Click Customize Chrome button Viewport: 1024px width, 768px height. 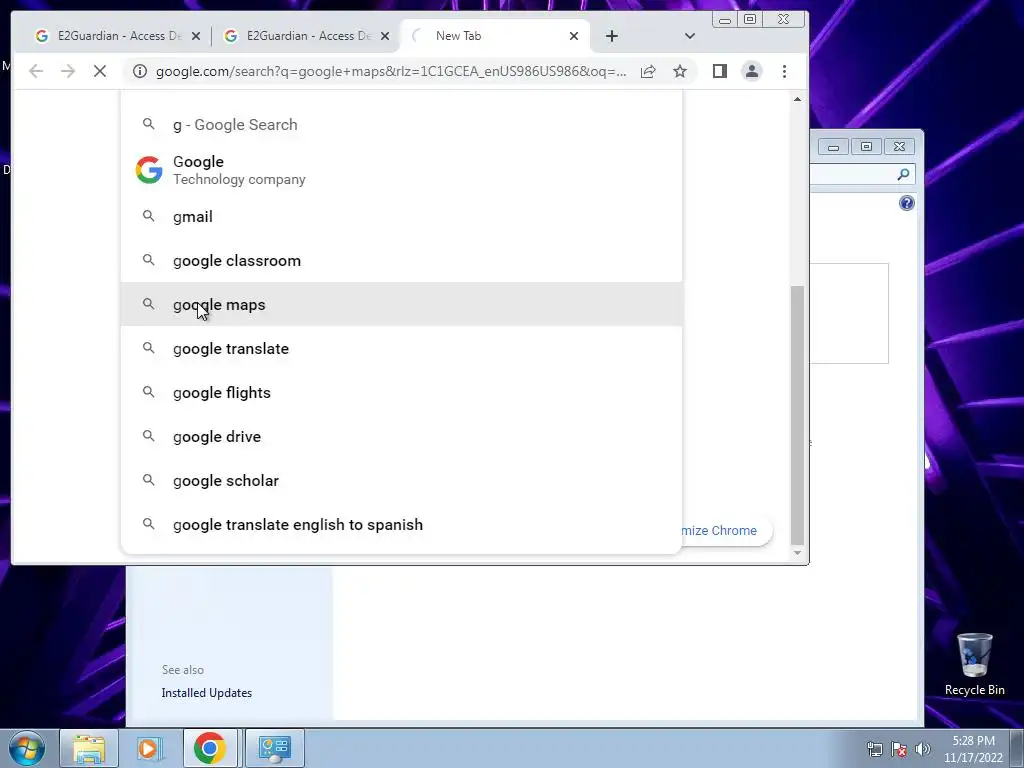tap(725, 530)
